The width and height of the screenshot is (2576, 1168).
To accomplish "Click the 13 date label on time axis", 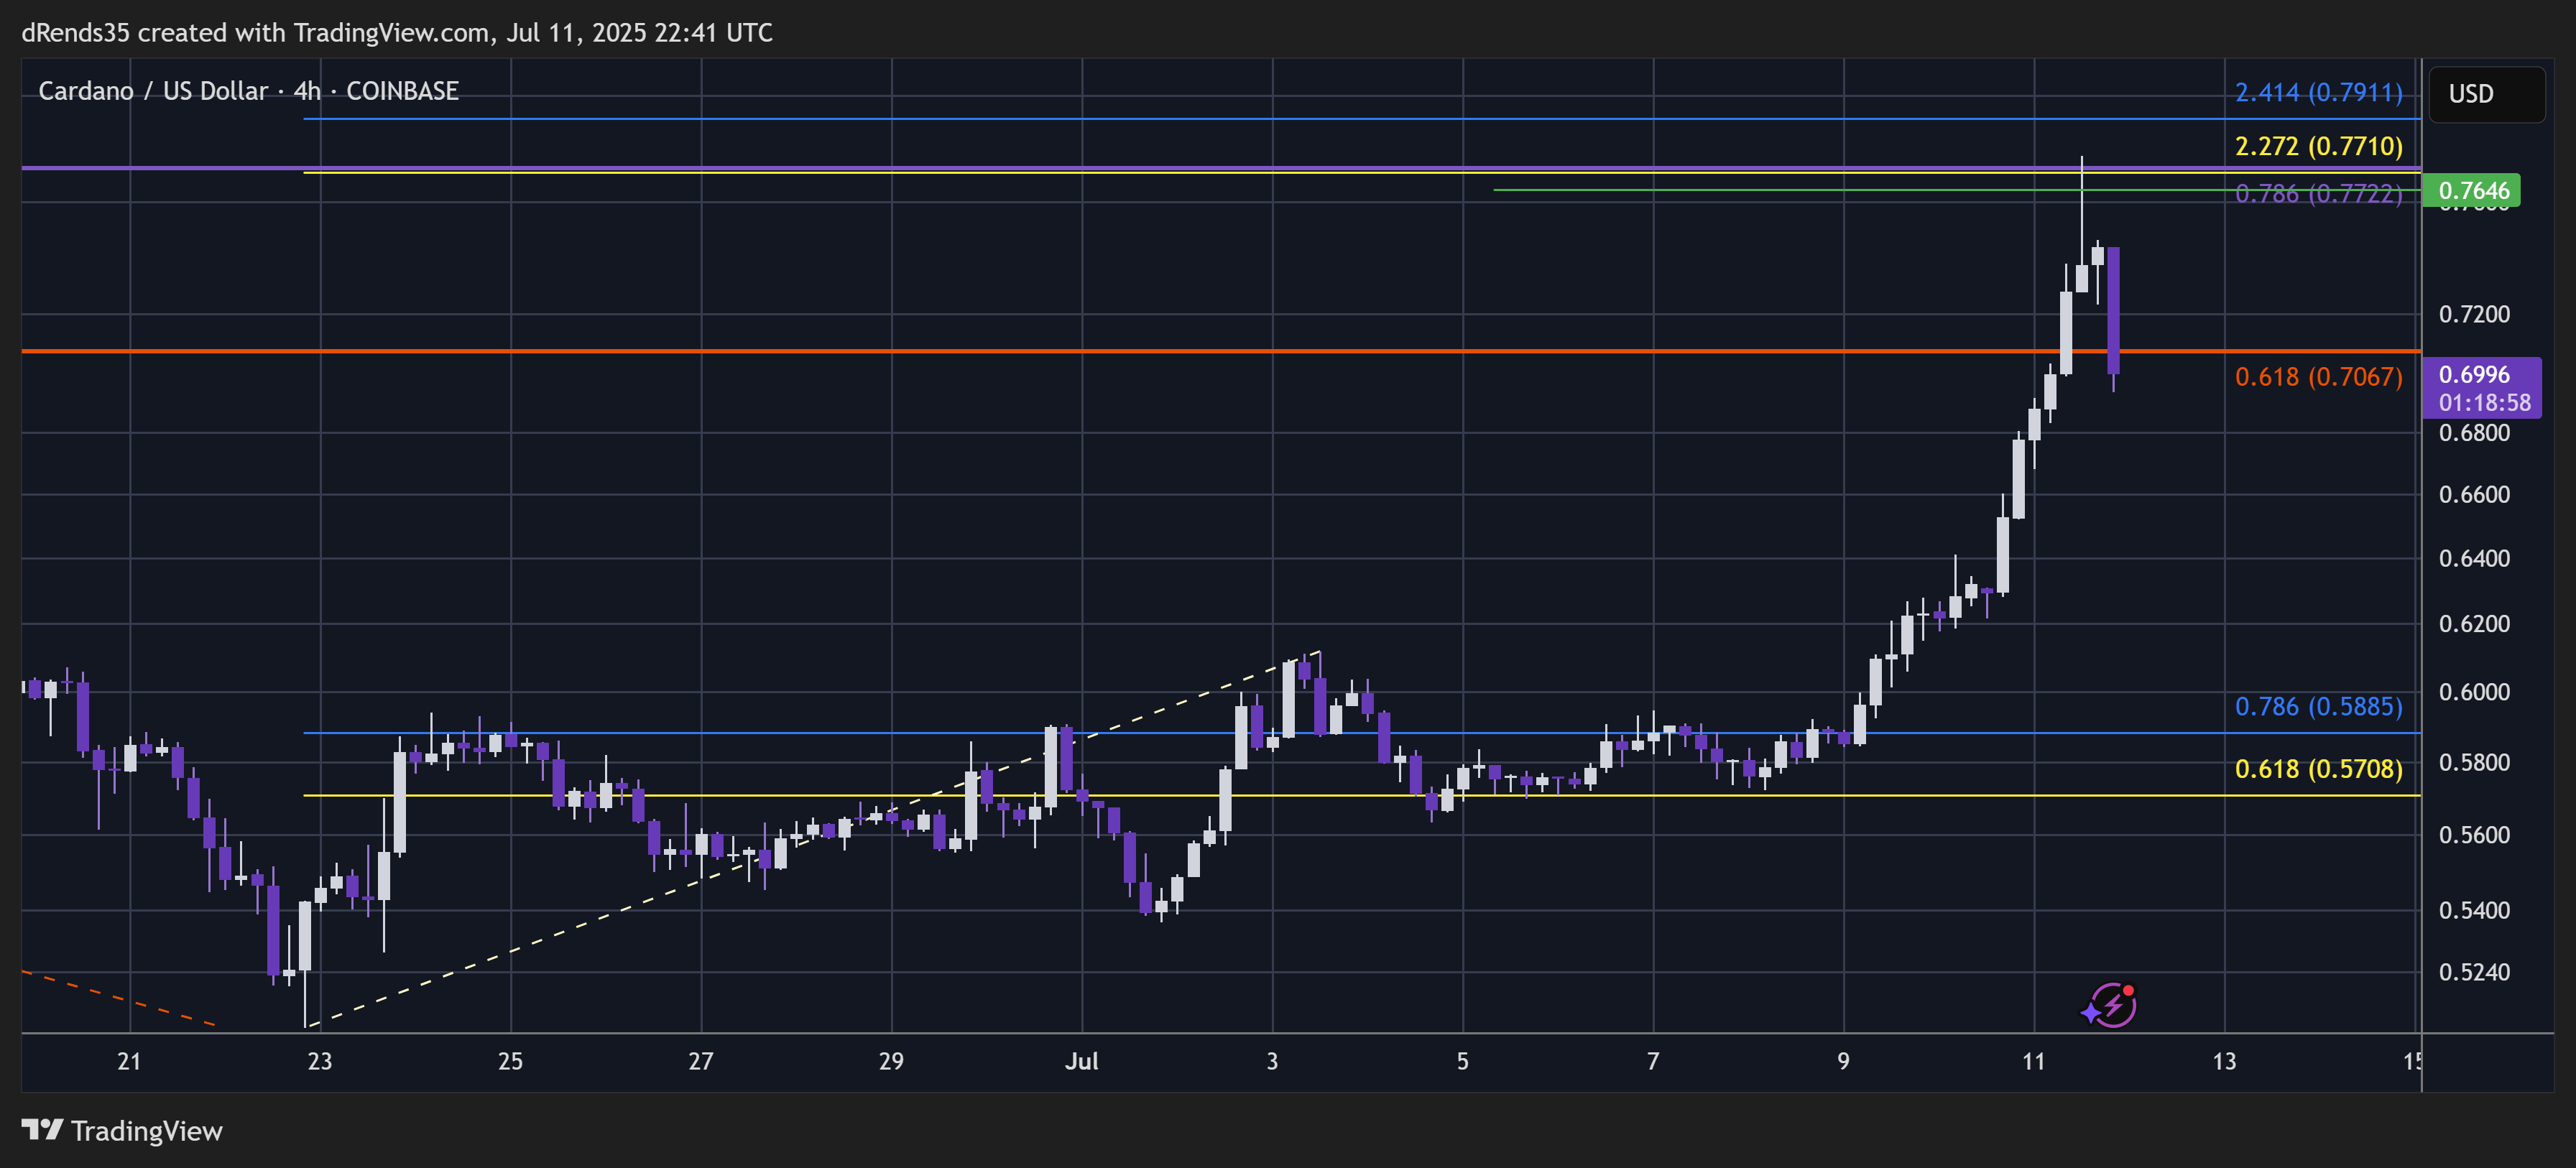I will tap(2224, 1062).
